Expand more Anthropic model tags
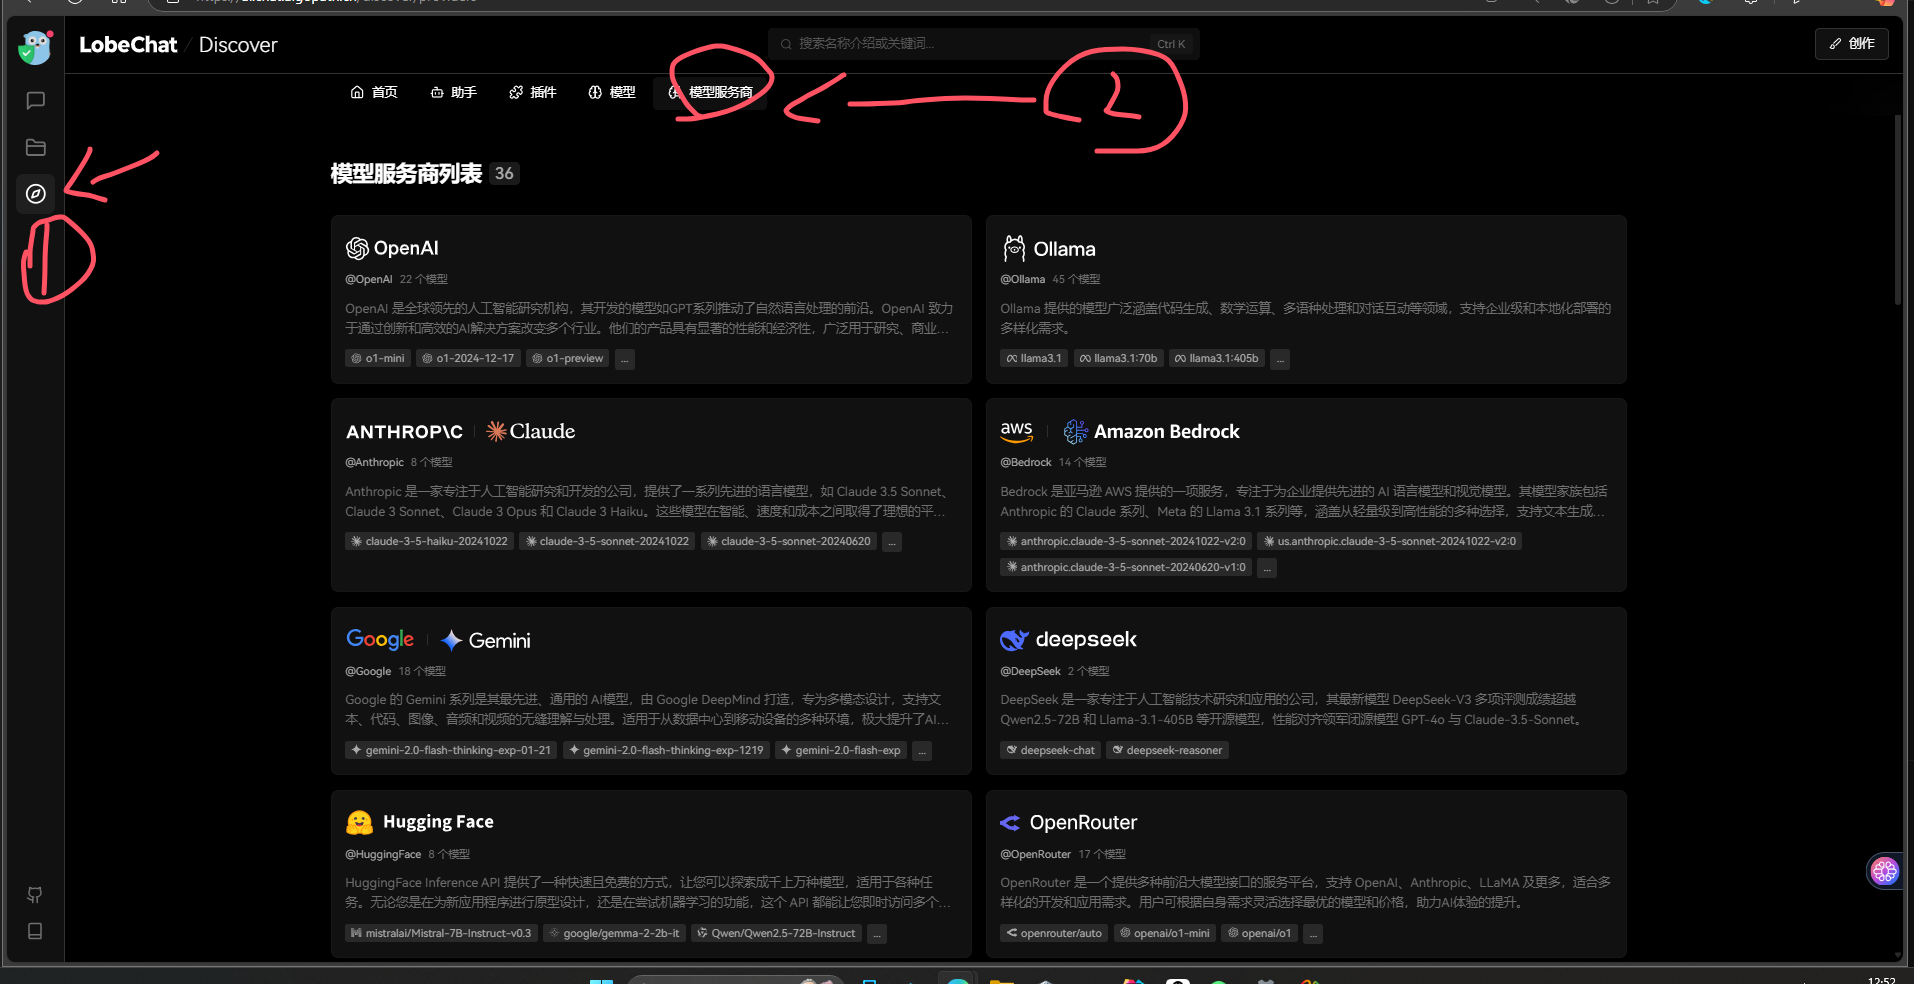Viewport: 1914px width, 984px height. [892, 542]
